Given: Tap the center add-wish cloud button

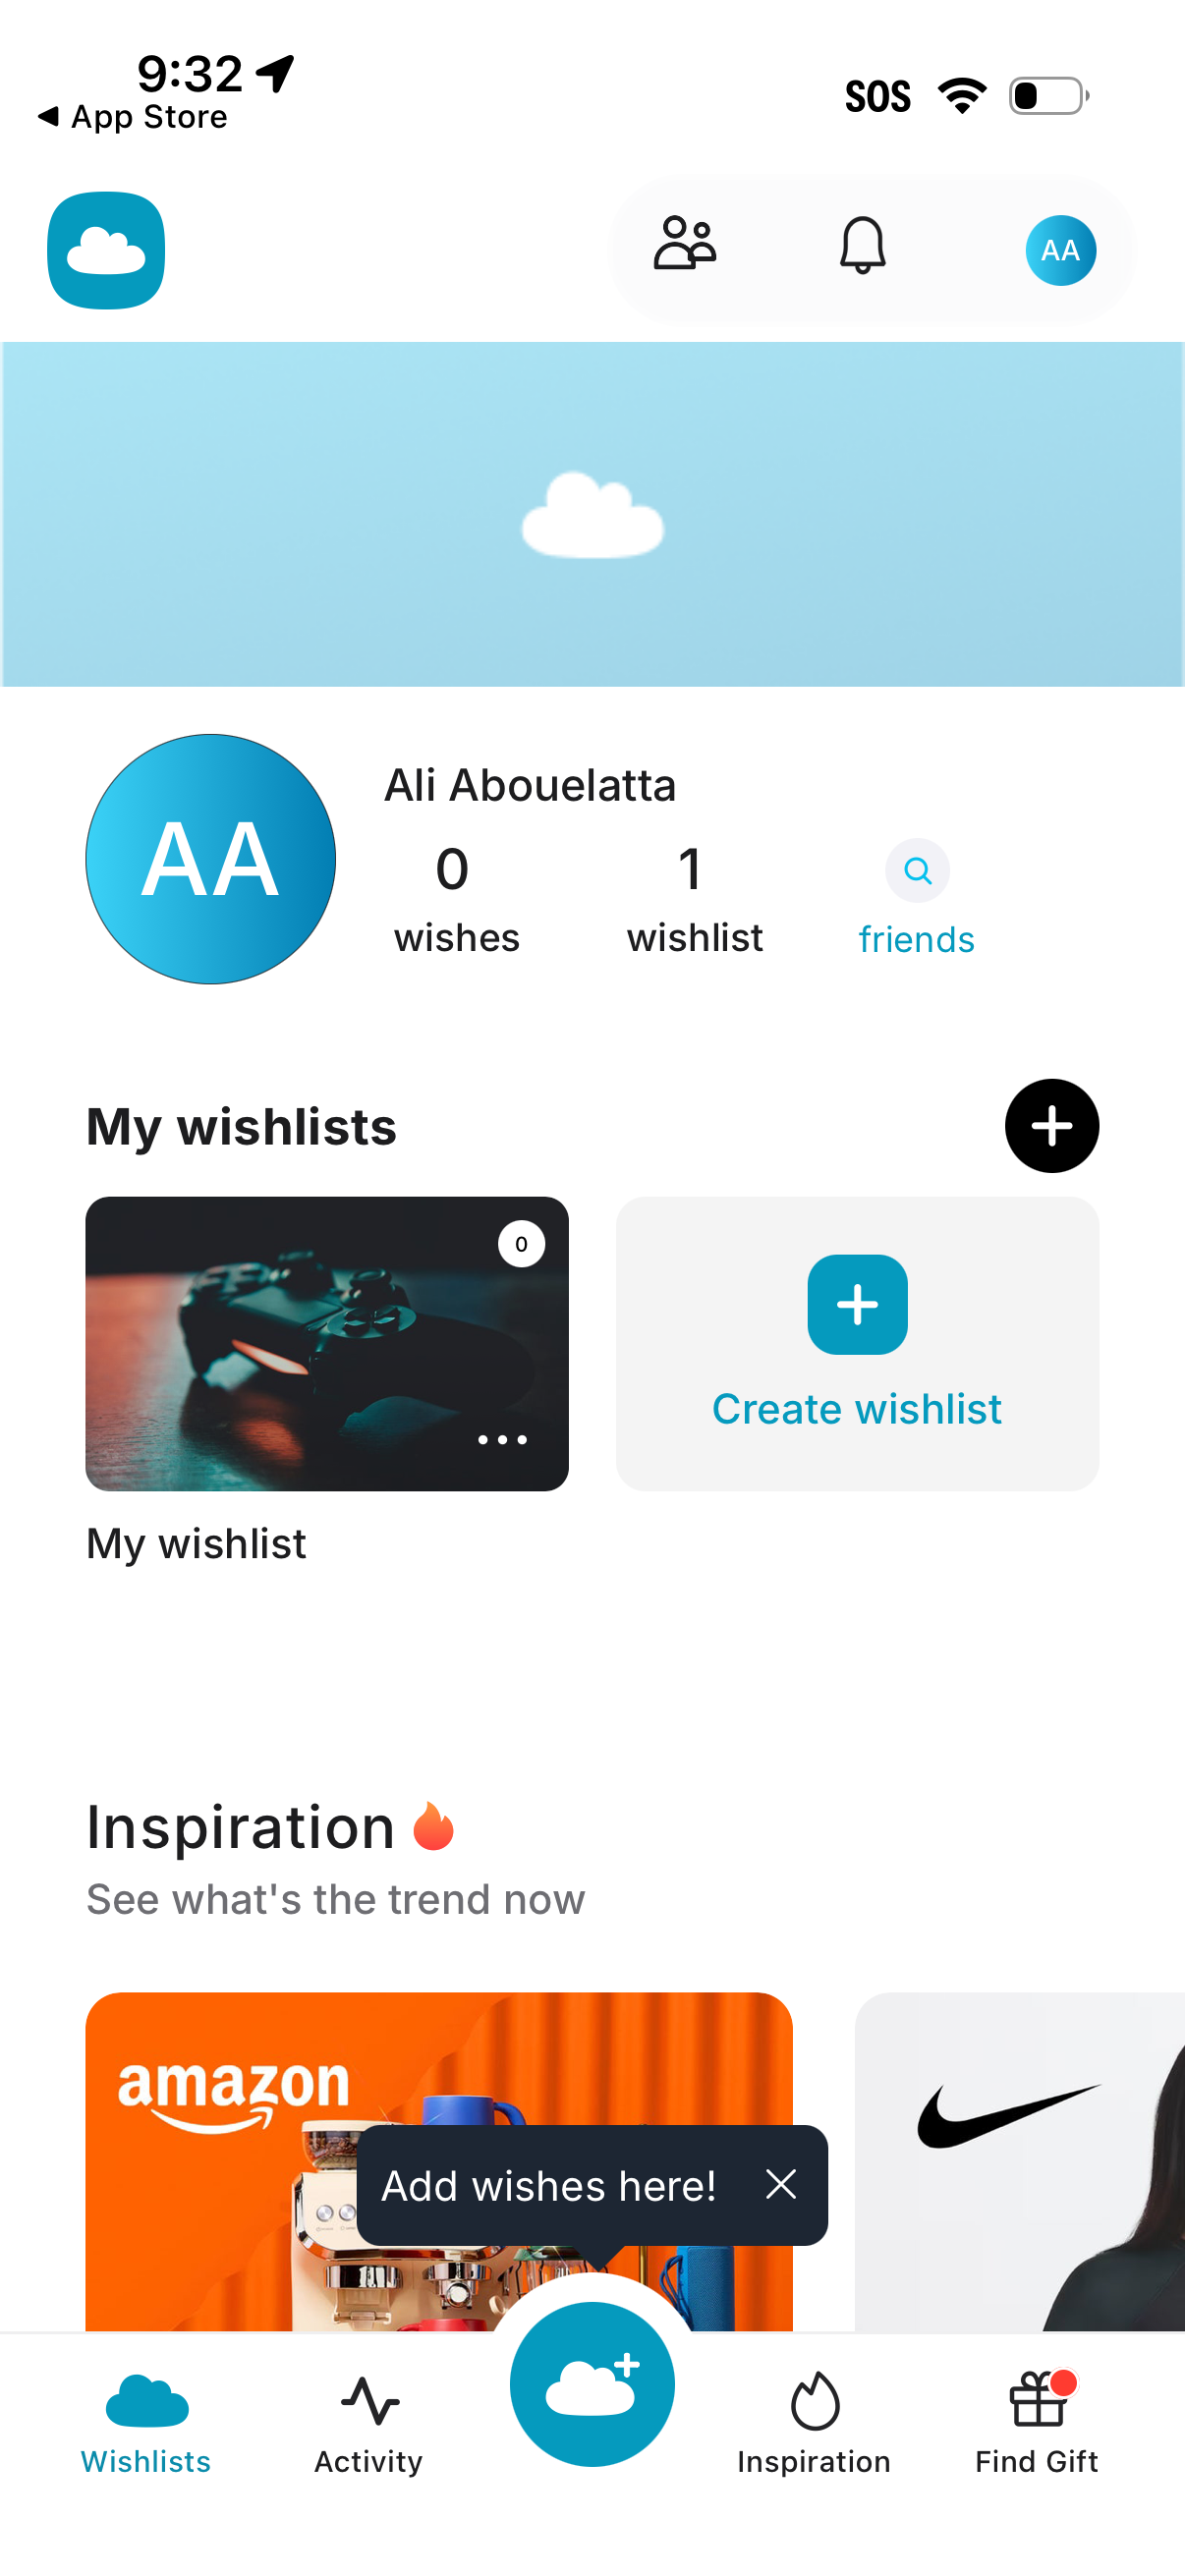Looking at the screenshot, I should click(592, 2384).
